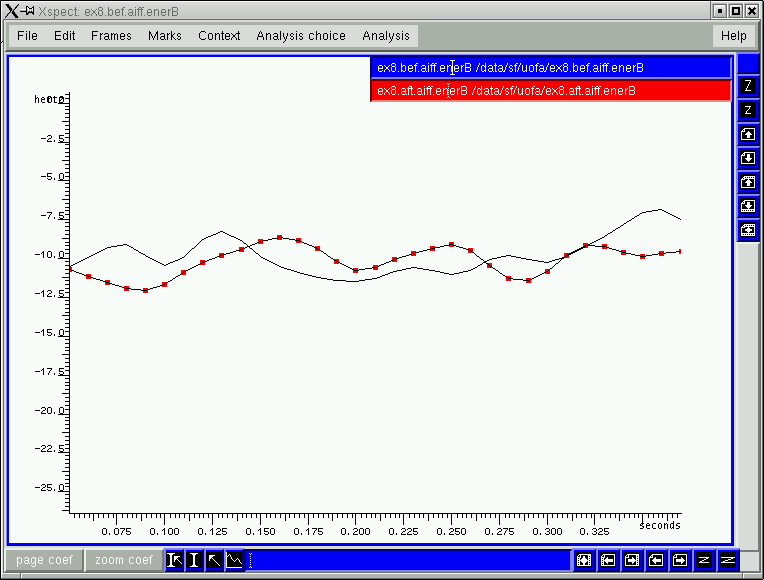The image size is (764, 580).
Task: Click the -10.0 label on the vertical axis
Action: coord(49,254)
